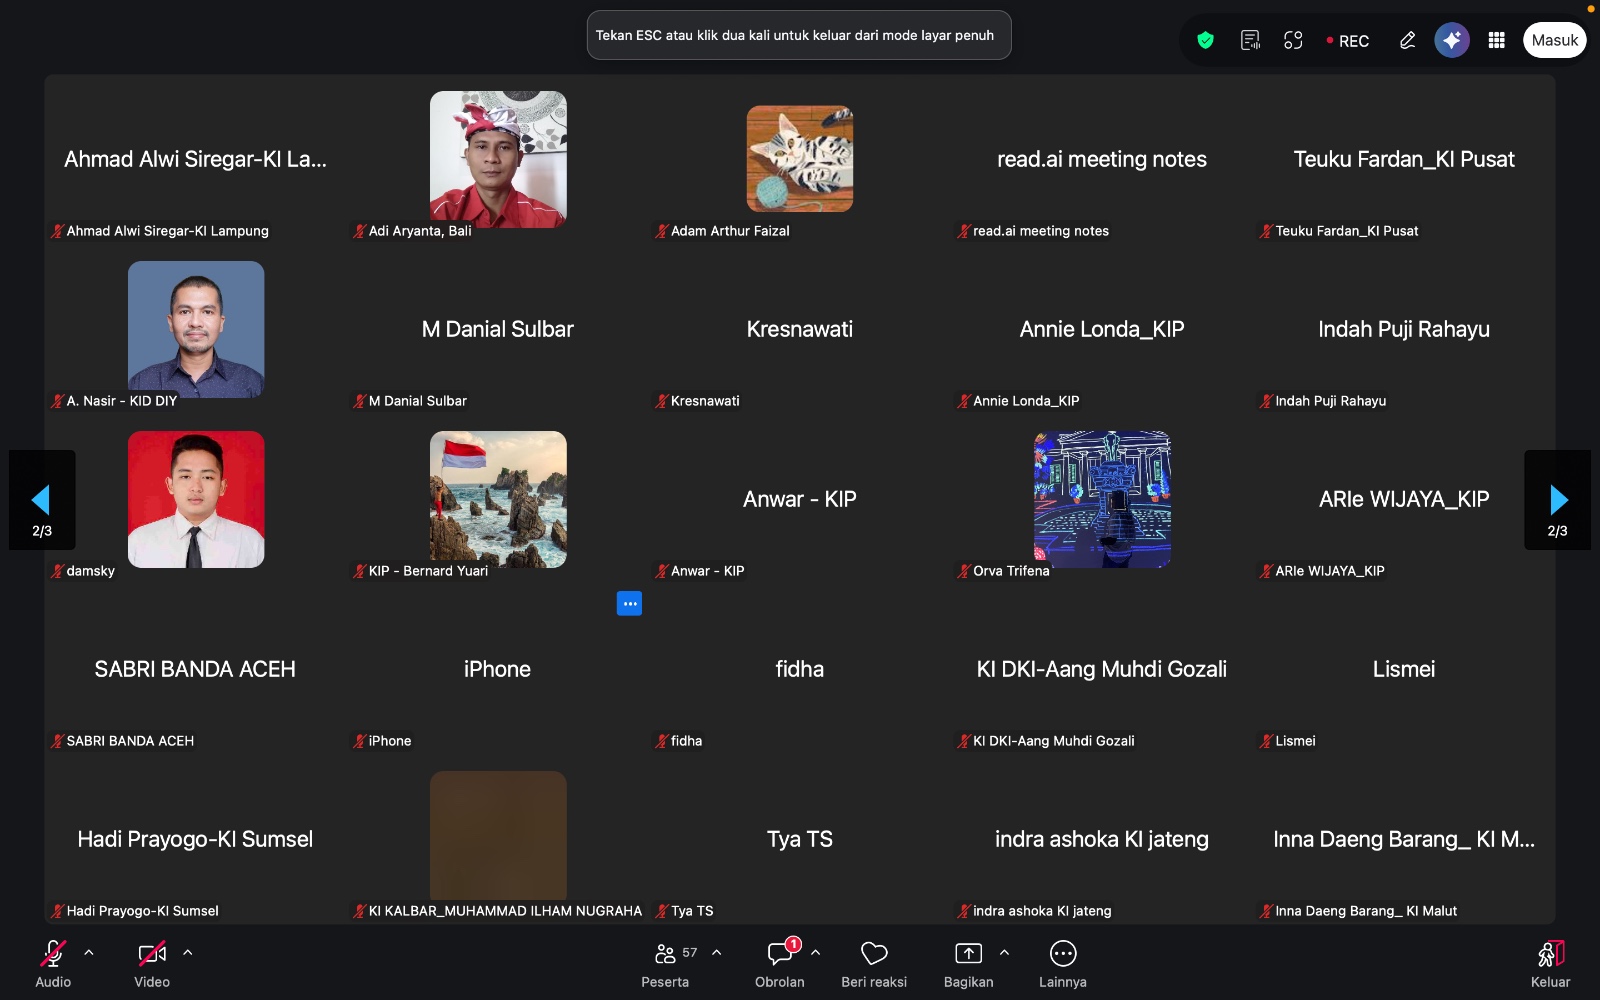Expand the Audio options chevron

pos(89,953)
